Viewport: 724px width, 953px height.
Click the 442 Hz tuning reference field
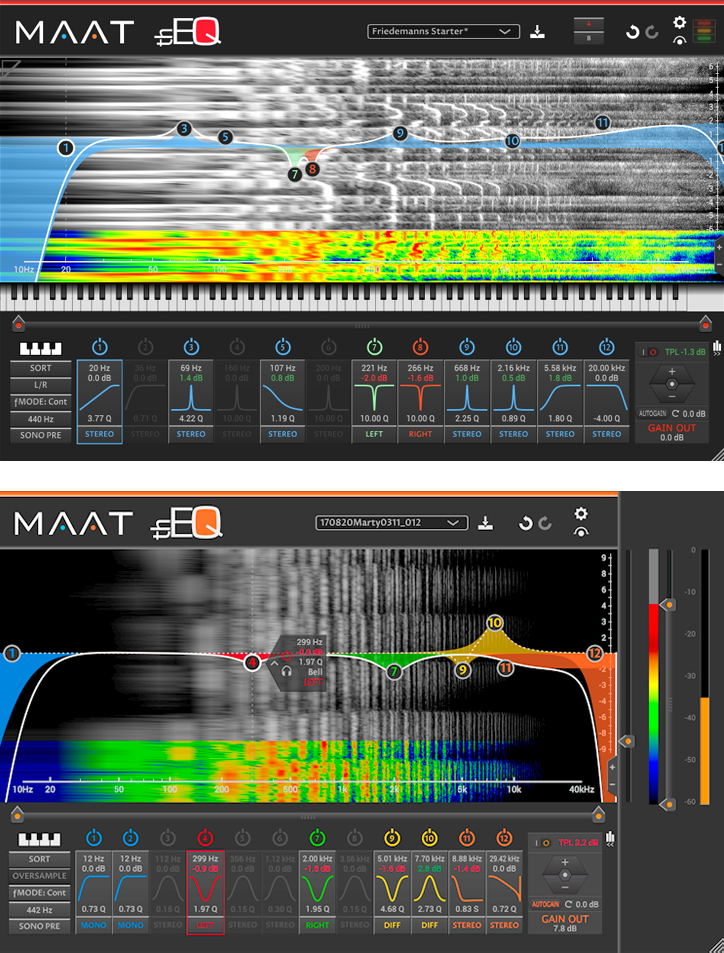pos(41,909)
